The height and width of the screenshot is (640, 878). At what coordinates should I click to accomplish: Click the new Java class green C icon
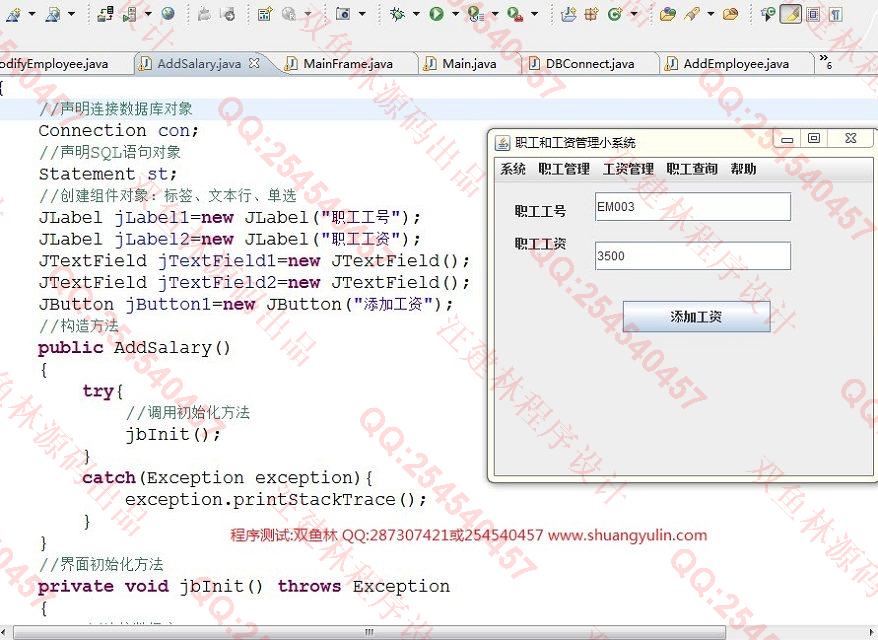tap(615, 14)
